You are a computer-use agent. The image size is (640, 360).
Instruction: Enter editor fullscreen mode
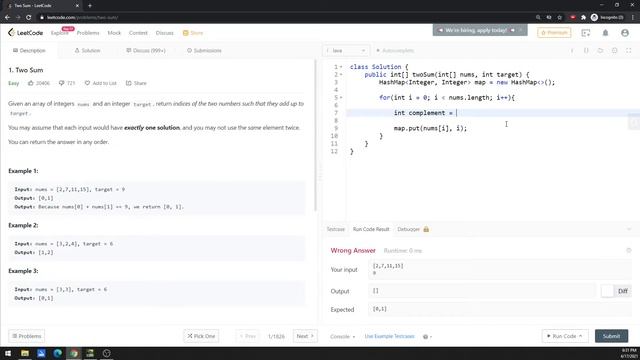[x=629, y=51]
